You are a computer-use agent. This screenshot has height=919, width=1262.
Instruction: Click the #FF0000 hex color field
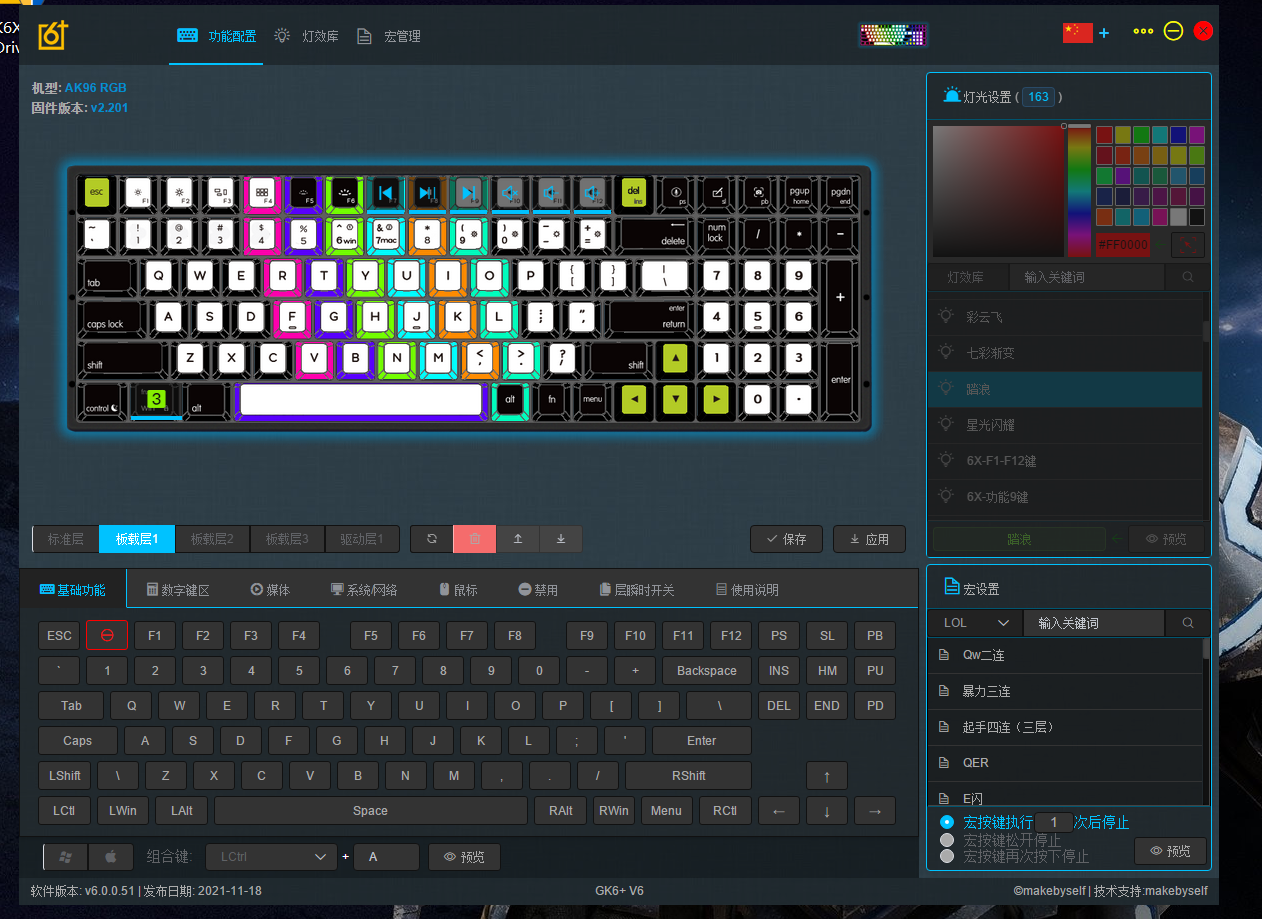tap(1123, 244)
